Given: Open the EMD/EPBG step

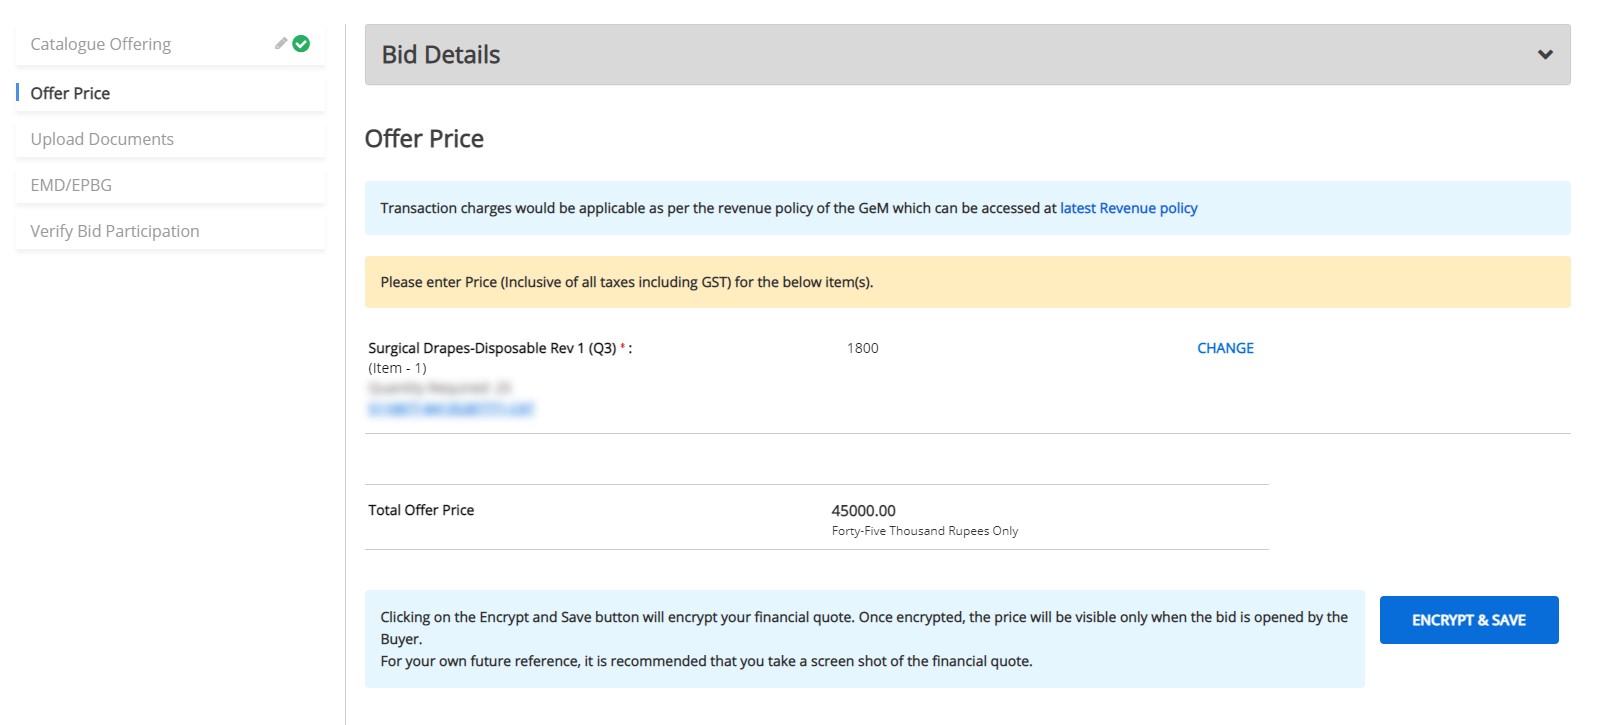Looking at the screenshot, I should [x=71, y=185].
